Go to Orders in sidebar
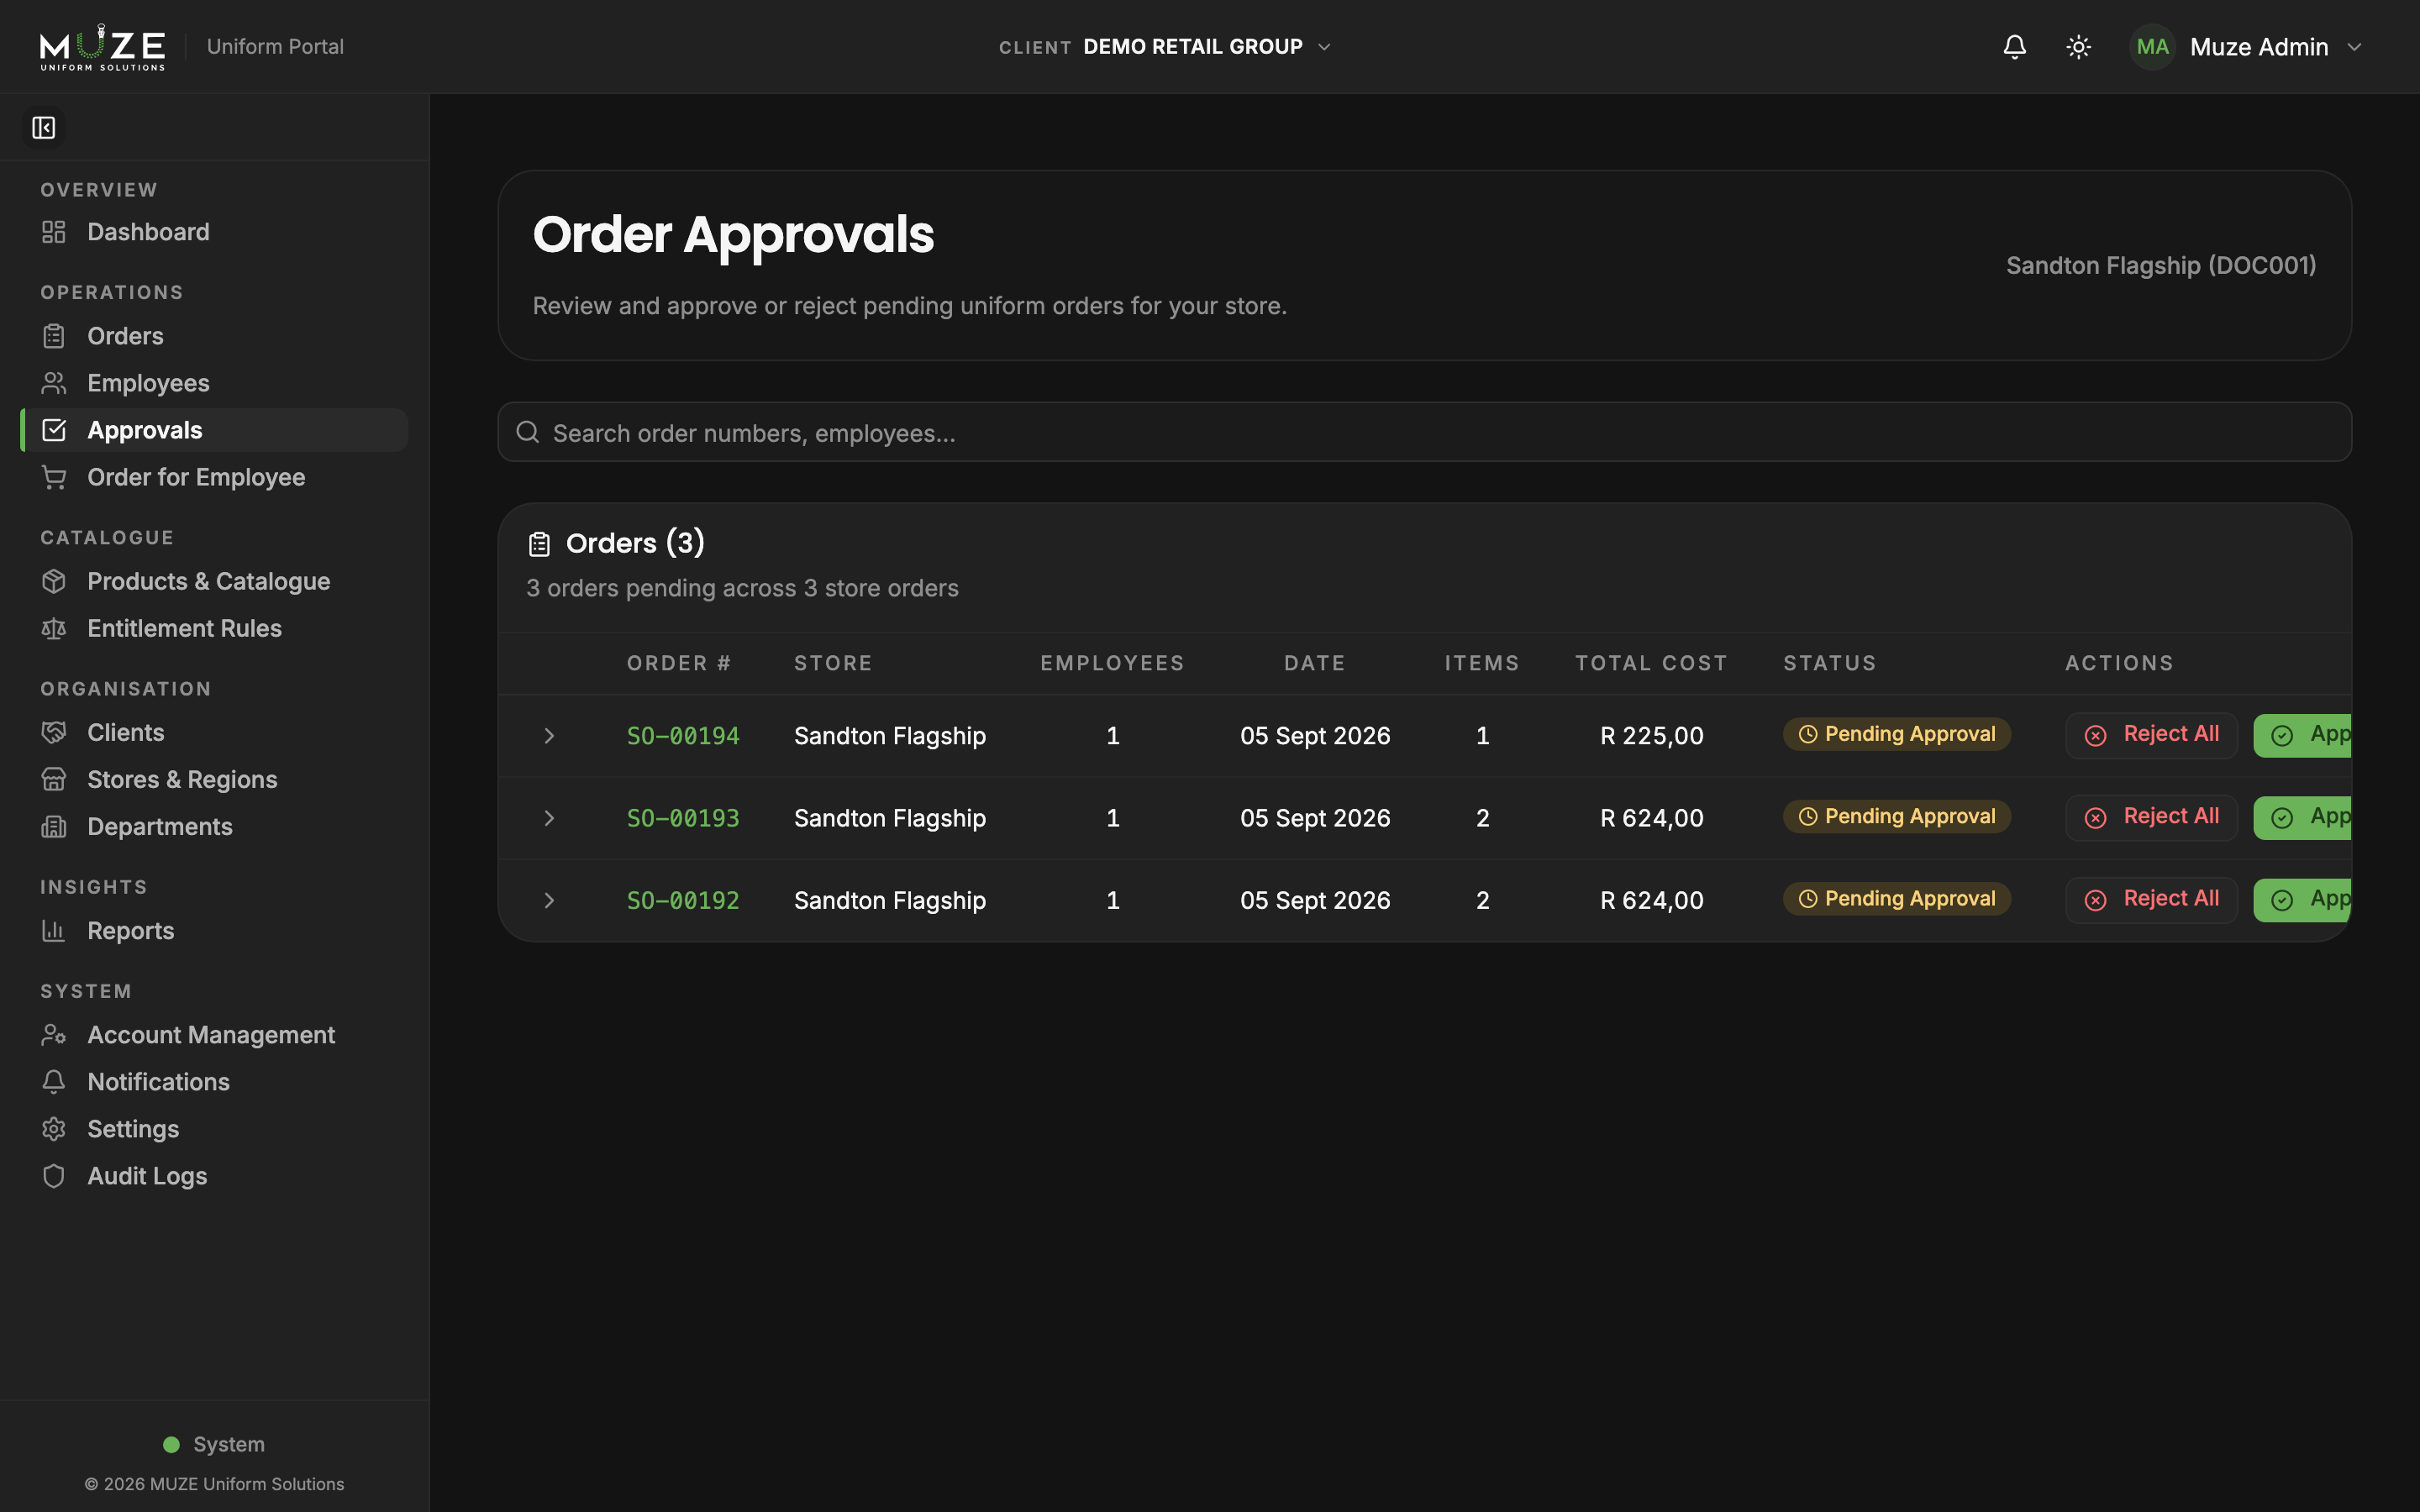 pyautogui.click(x=214, y=336)
